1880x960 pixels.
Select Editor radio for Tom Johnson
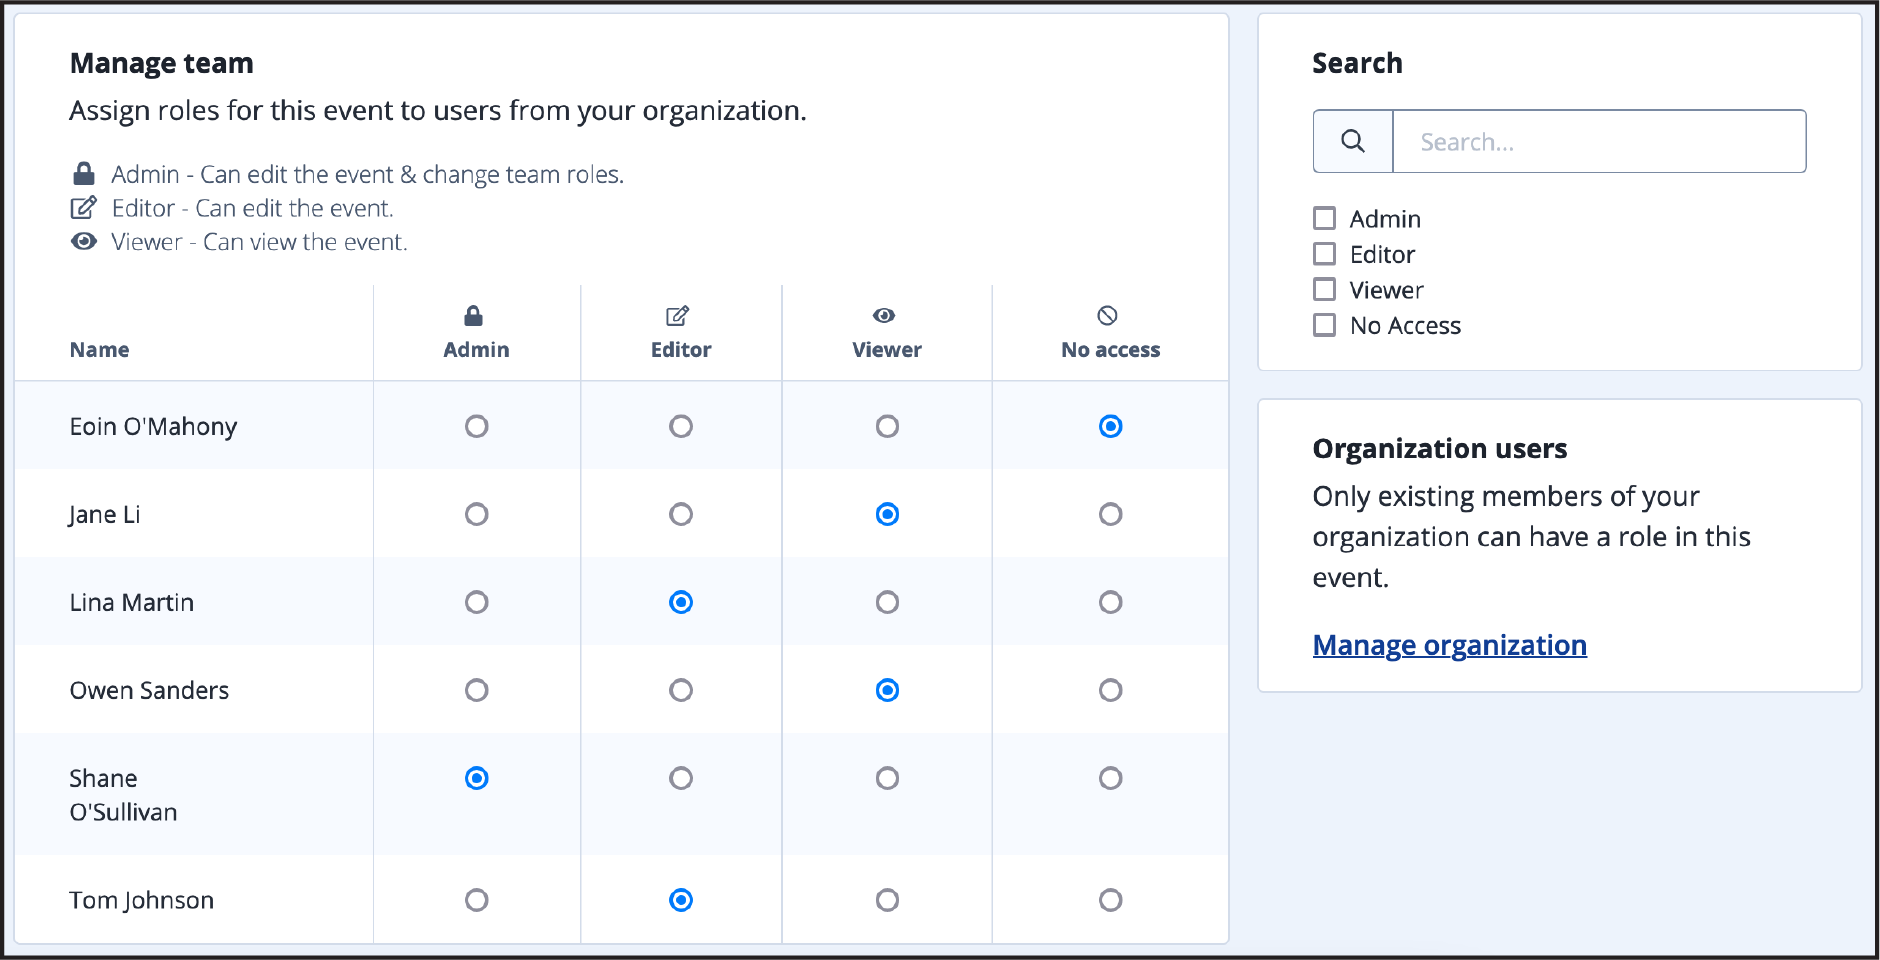[681, 900]
